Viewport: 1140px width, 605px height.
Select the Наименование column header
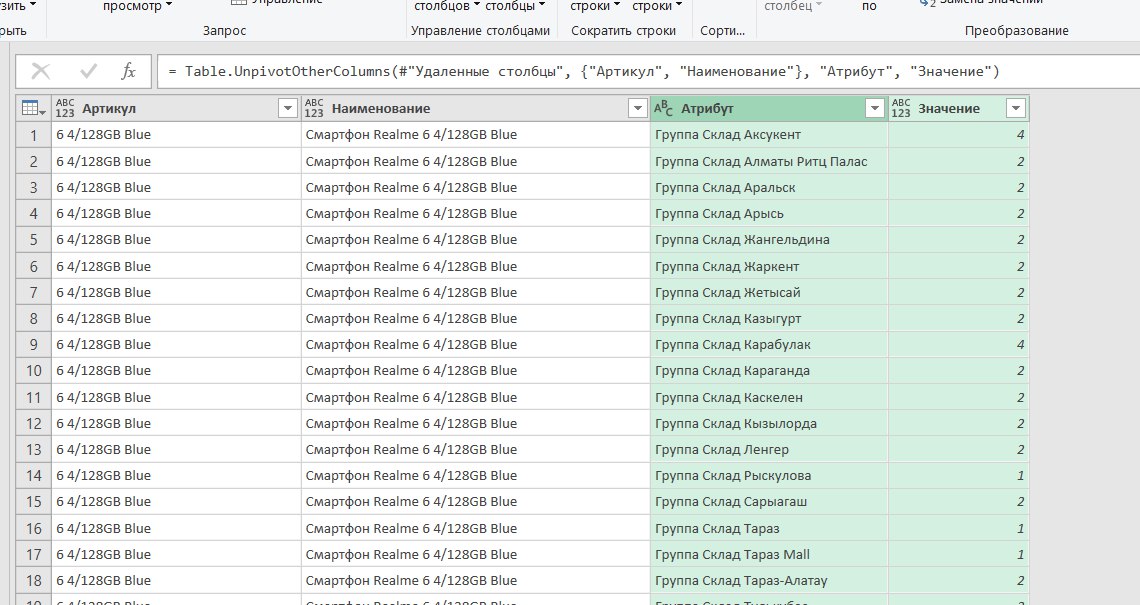click(475, 108)
